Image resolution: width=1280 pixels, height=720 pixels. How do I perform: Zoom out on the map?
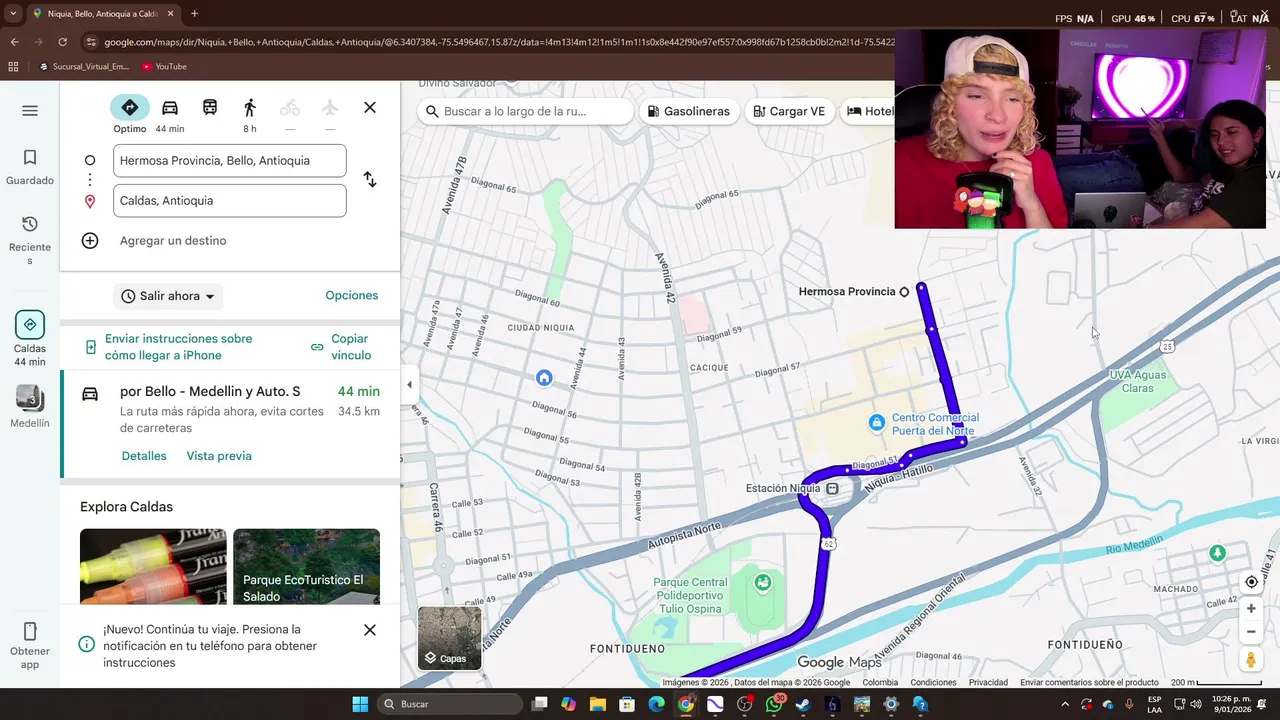tap(1251, 632)
